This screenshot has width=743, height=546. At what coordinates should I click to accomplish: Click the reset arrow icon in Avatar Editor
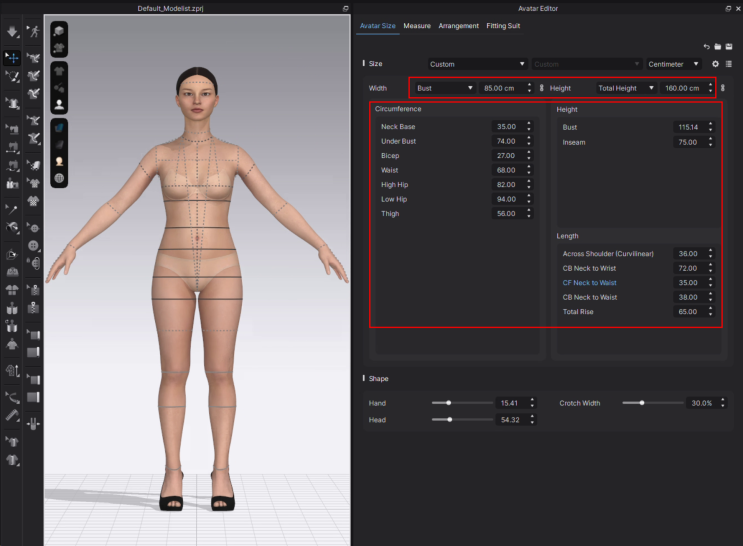pyautogui.click(x=706, y=46)
